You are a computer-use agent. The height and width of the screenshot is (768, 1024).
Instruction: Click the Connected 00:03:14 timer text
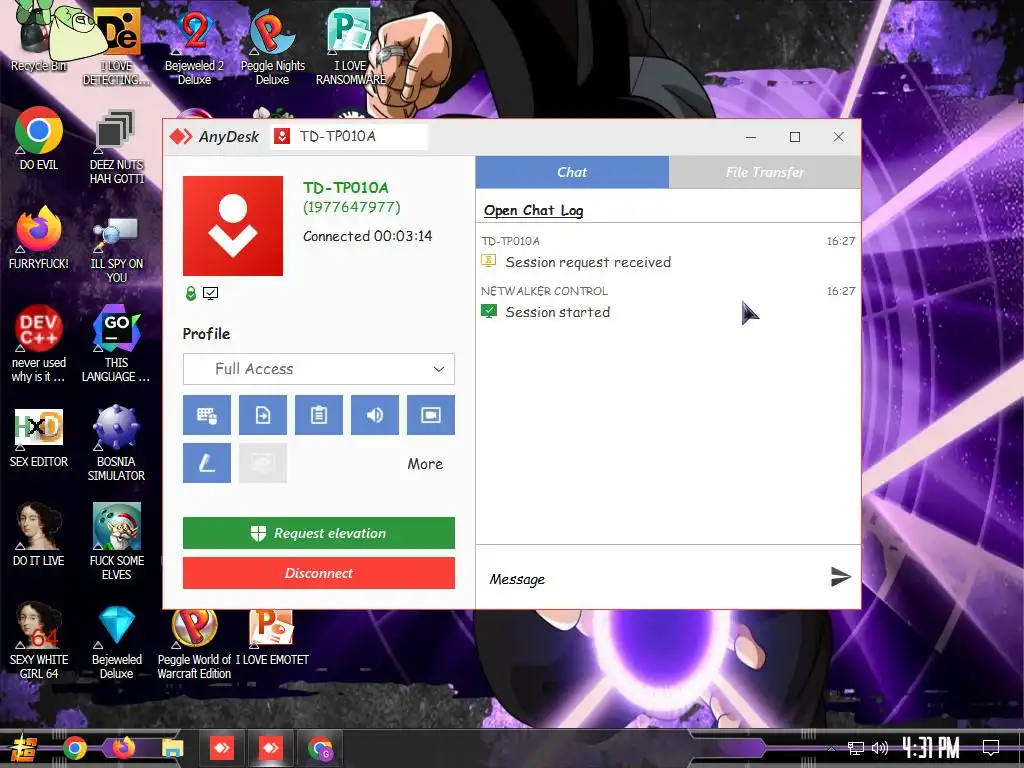pyautogui.click(x=368, y=236)
